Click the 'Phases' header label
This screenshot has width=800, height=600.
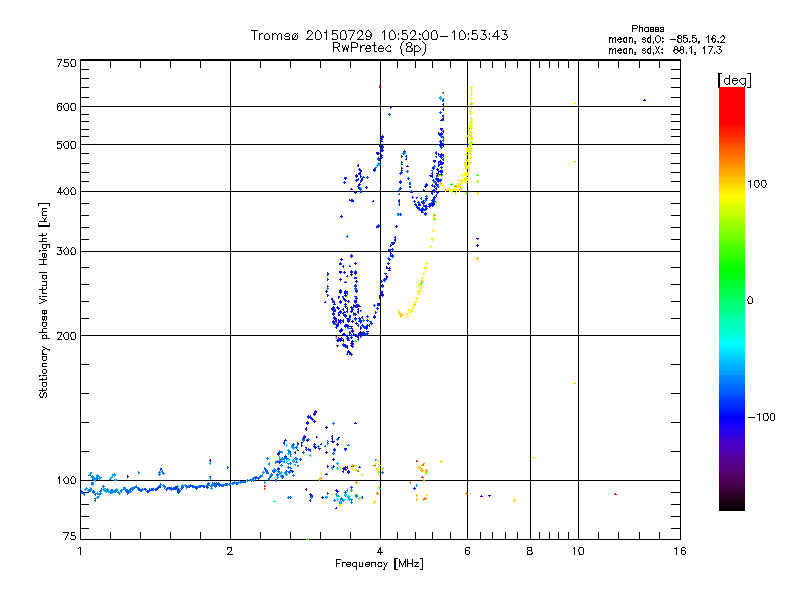tap(647, 29)
